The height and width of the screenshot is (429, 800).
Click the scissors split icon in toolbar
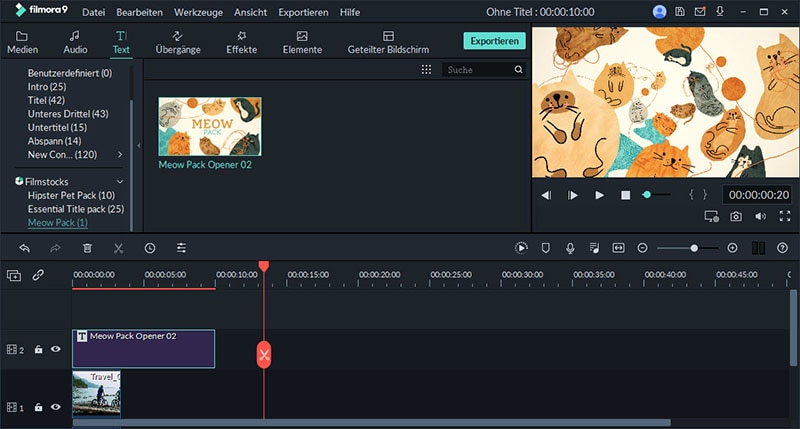pos(118,248)
